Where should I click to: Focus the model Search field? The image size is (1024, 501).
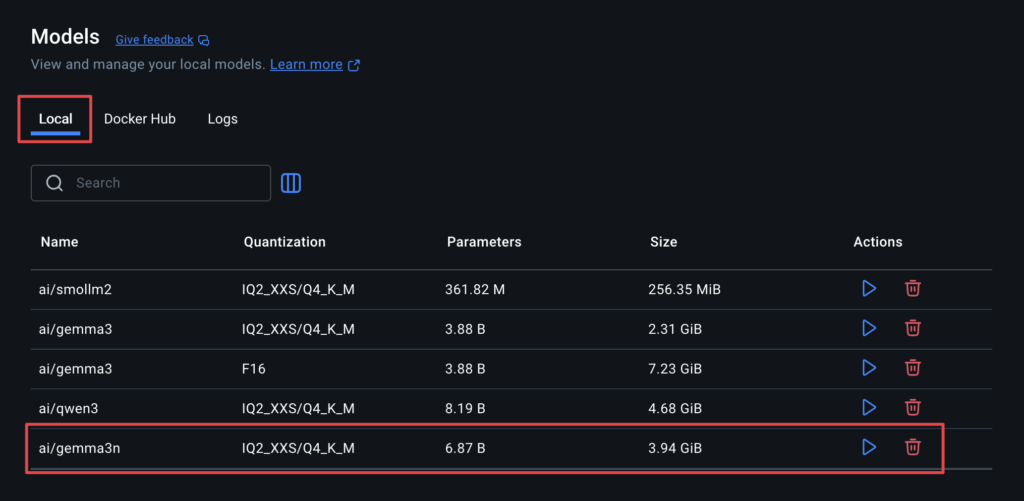(151, 183)
